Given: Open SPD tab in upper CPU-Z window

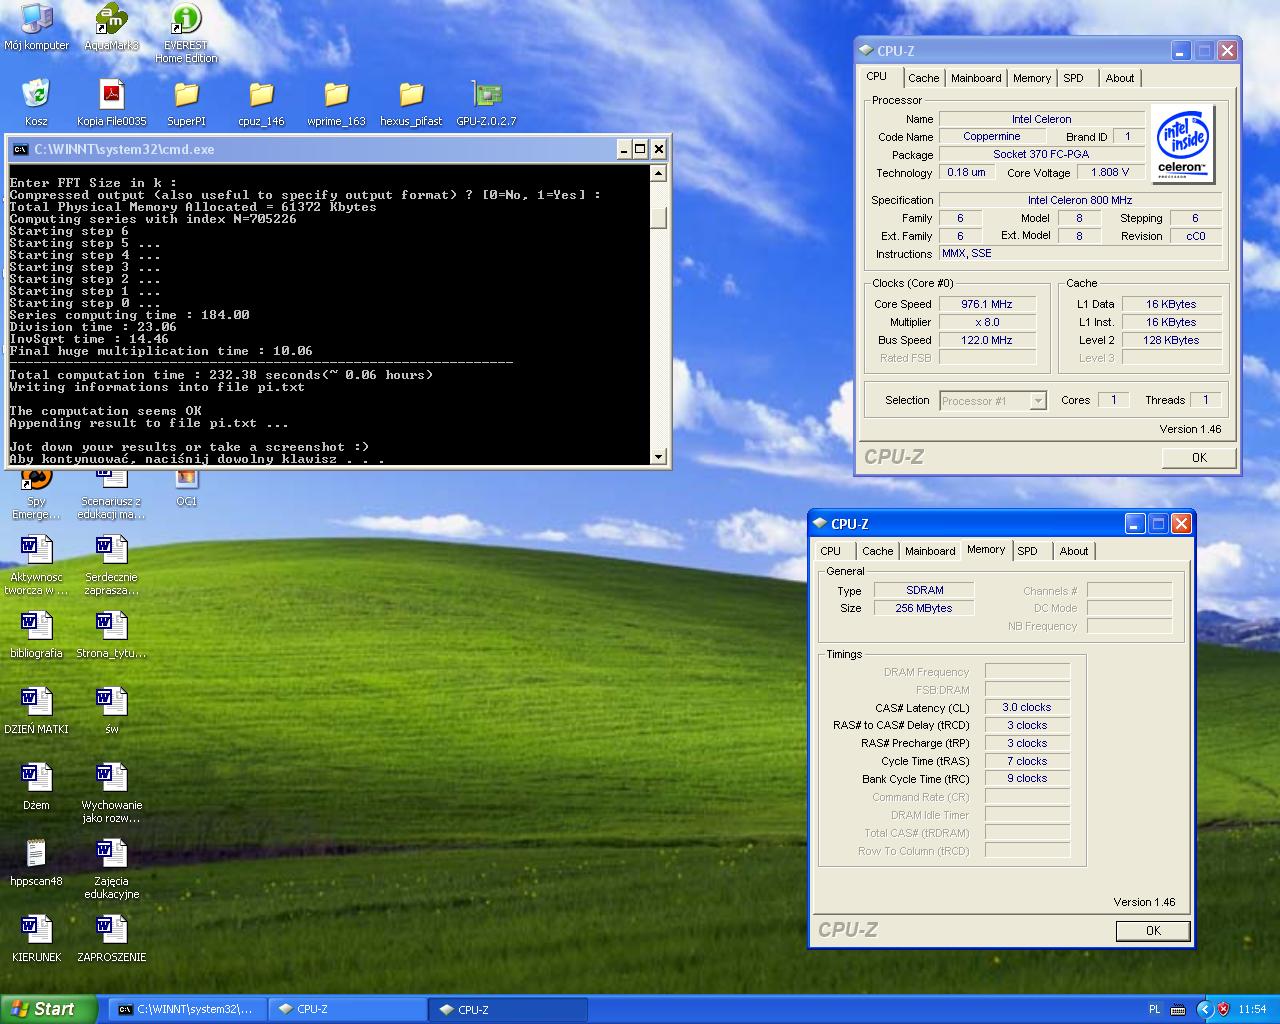Looking at the screenshot, I should [x=1074, y=78].
